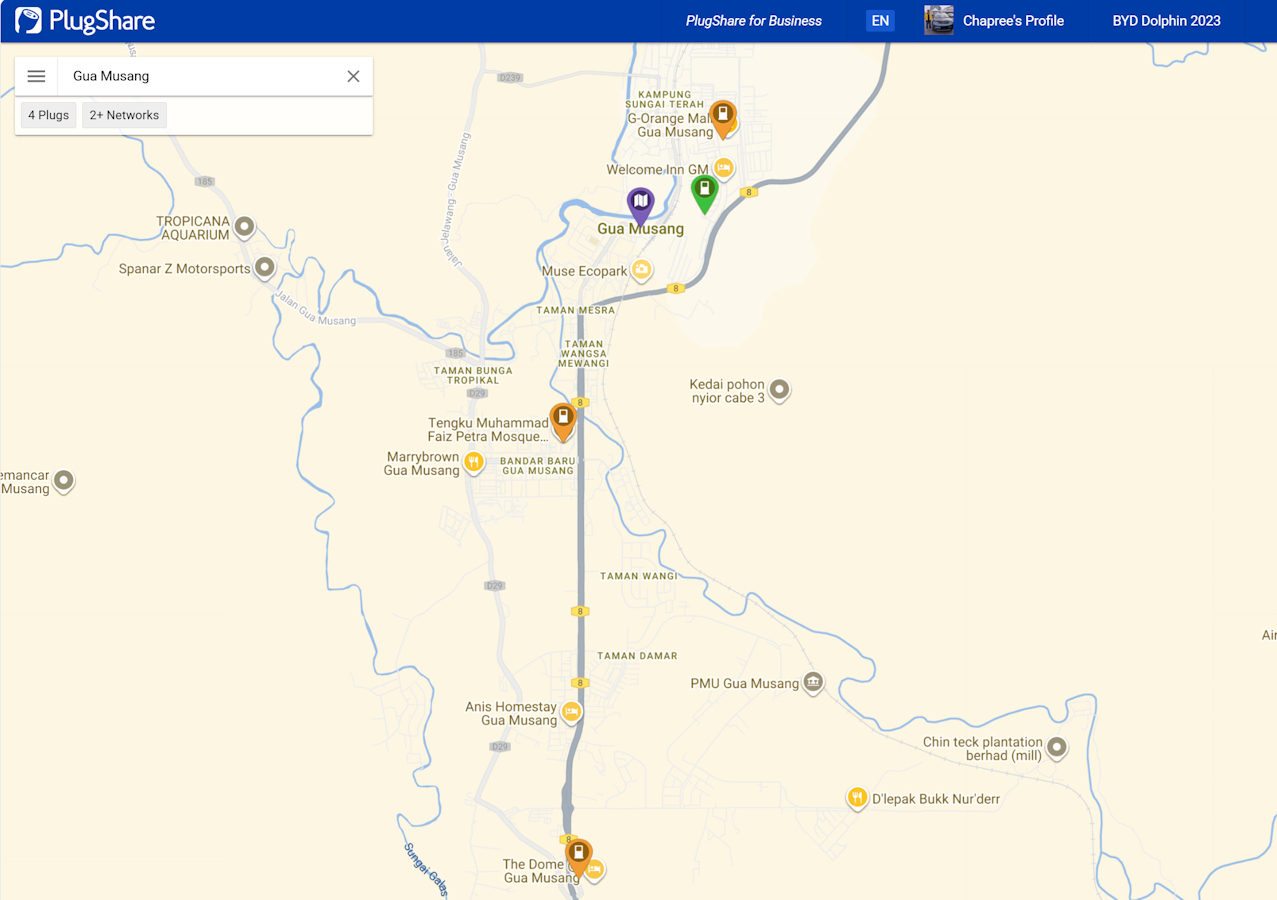The width and height of the screenshot is (1277, 900).
Task: Click the Muse Ecopark camera marker
Action: (x=642, y=270)
